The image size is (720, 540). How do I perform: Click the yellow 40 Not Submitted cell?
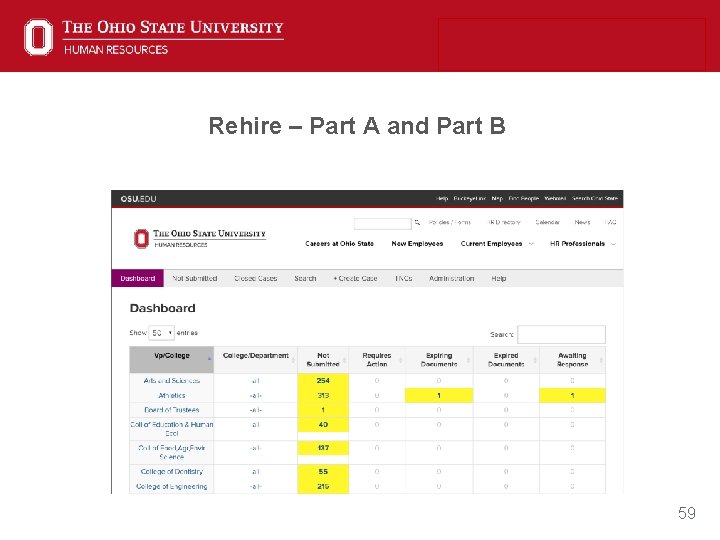click(x=323, y=425)
